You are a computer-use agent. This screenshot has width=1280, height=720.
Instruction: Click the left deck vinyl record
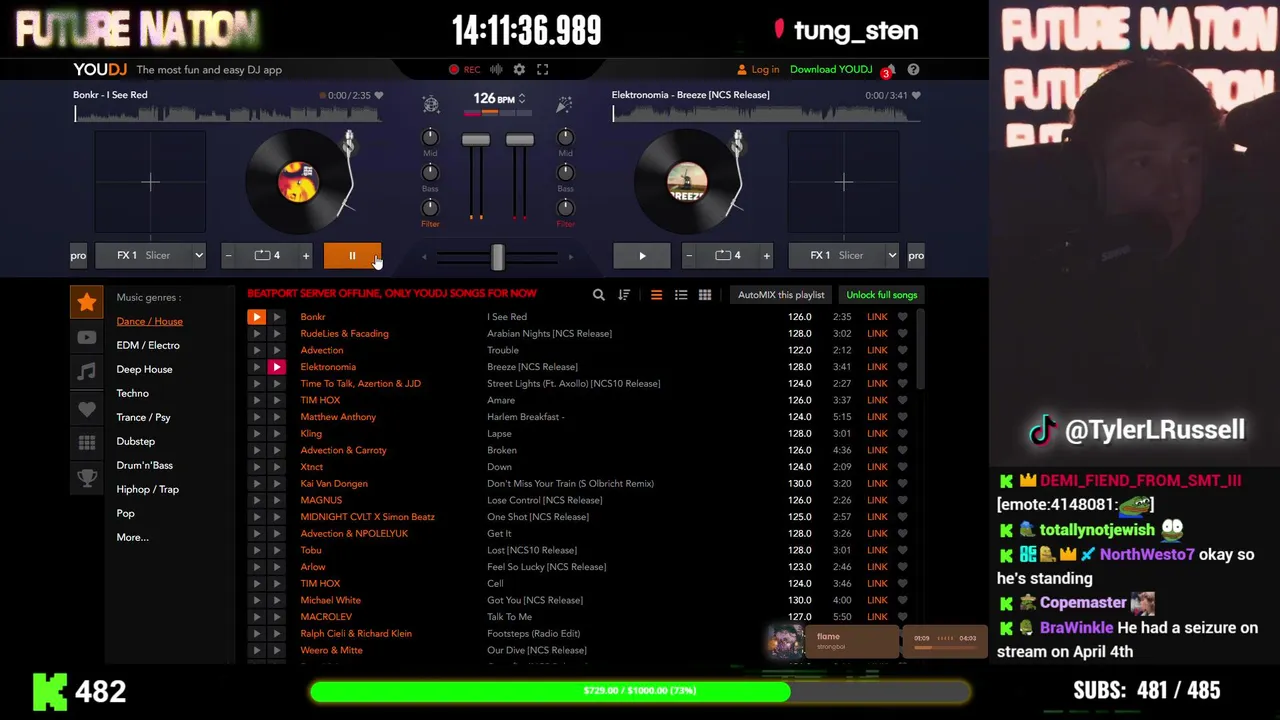(297, 182)
